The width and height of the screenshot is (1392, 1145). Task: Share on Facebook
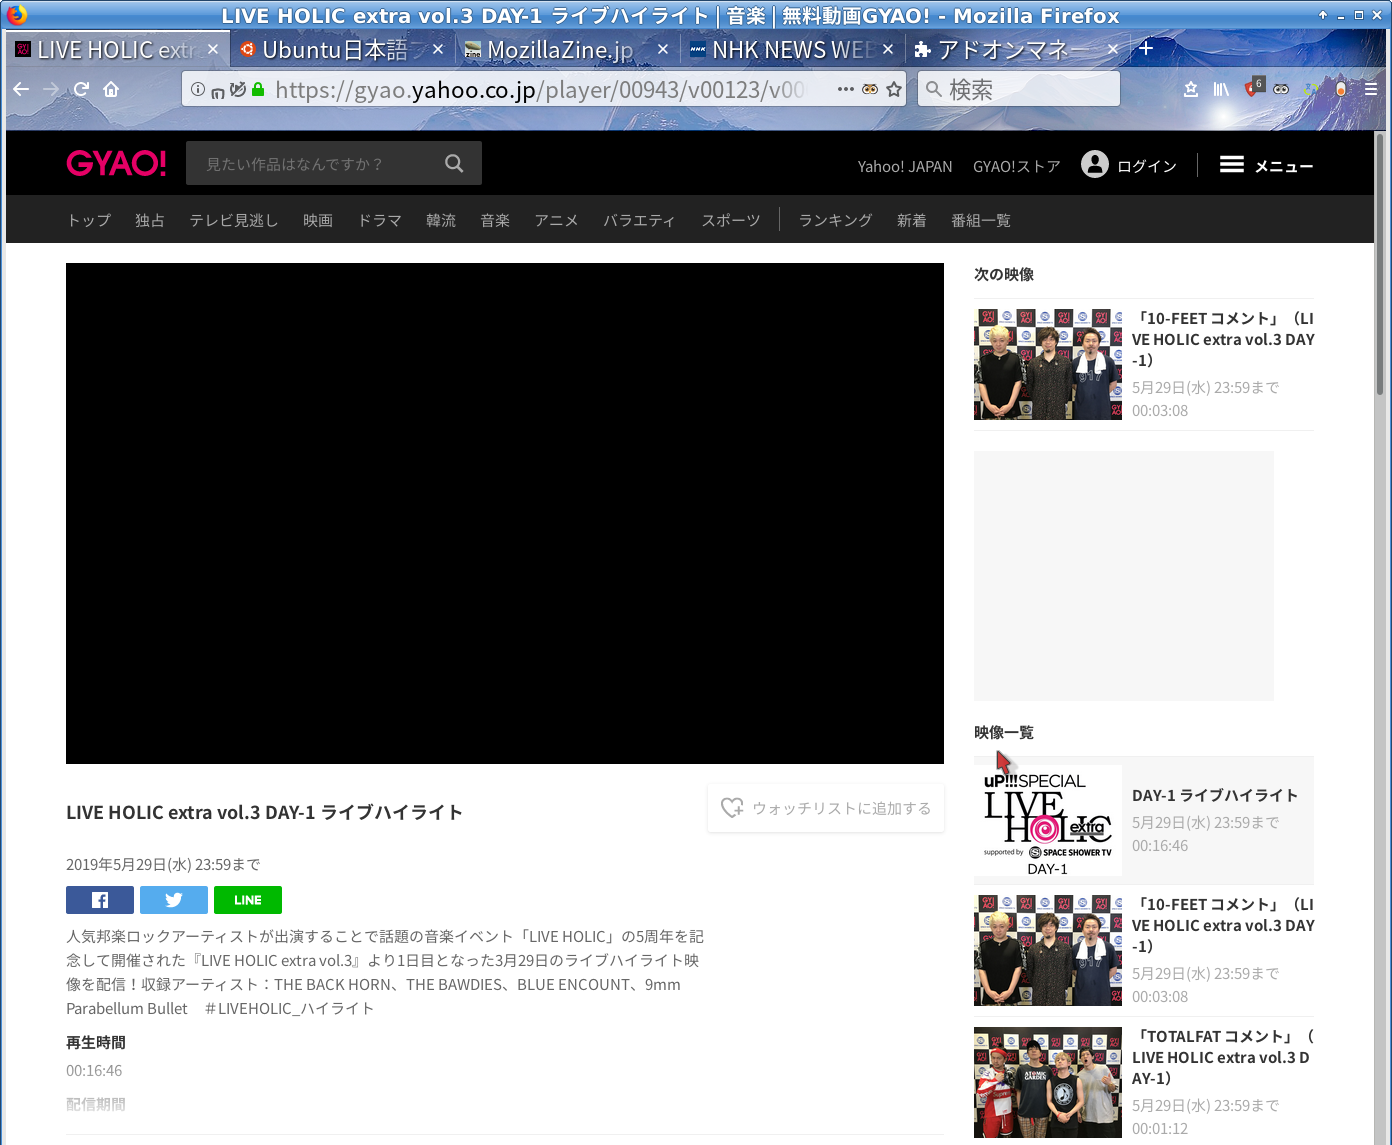point(100,900)
